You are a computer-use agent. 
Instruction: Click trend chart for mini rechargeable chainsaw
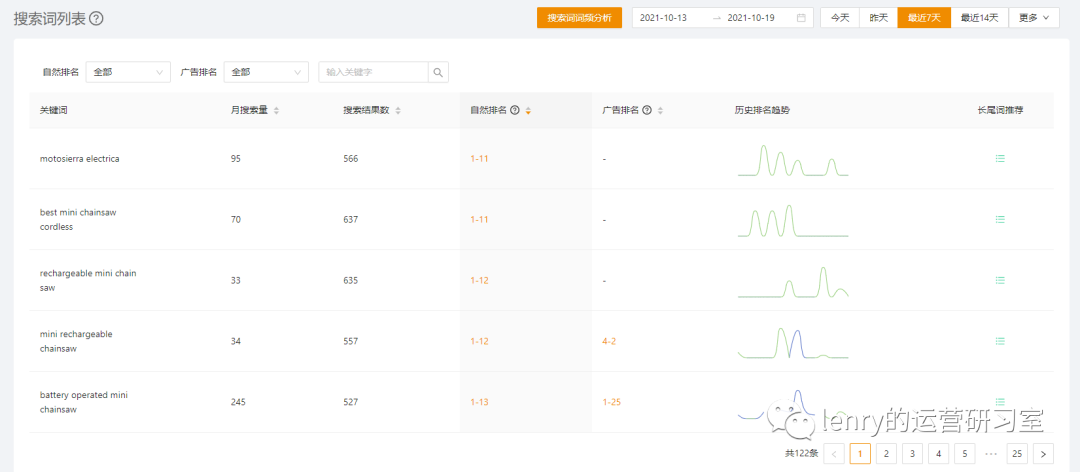point(793,342)
